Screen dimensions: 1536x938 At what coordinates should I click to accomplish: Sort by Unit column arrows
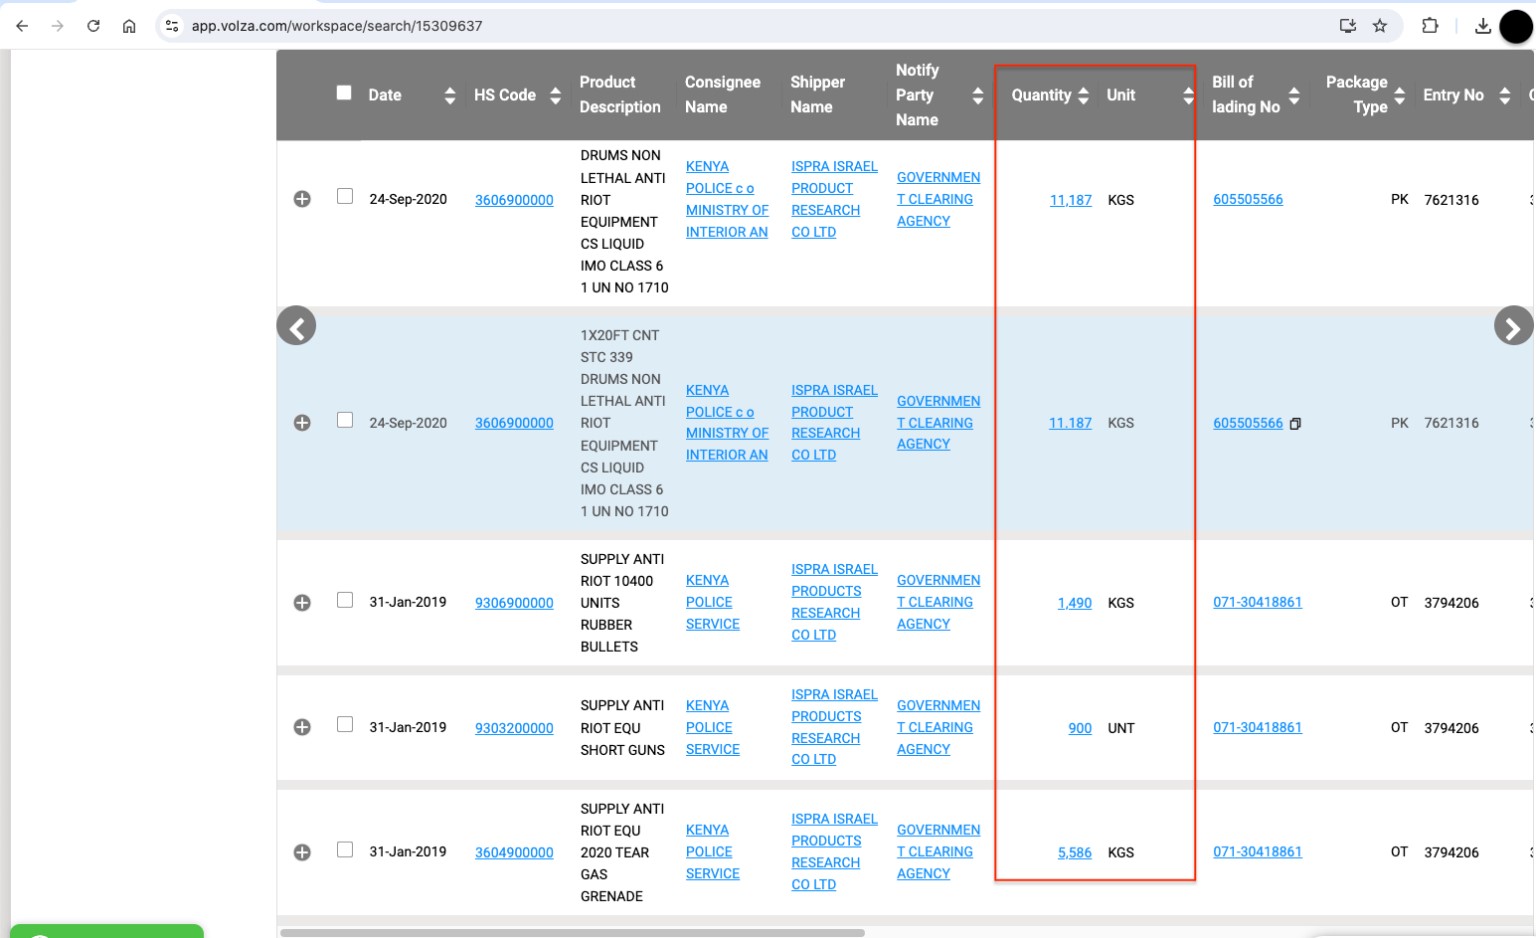click(x=1188, y=95)
